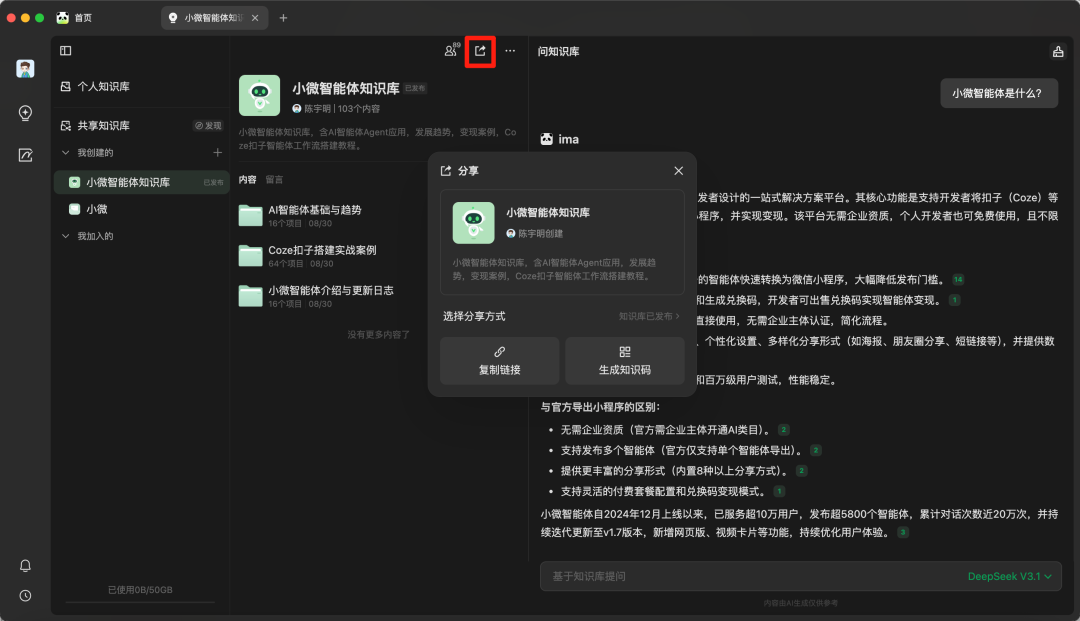
Task: Toggle the sidebar collapse icon
Action: tap(66, 51)
